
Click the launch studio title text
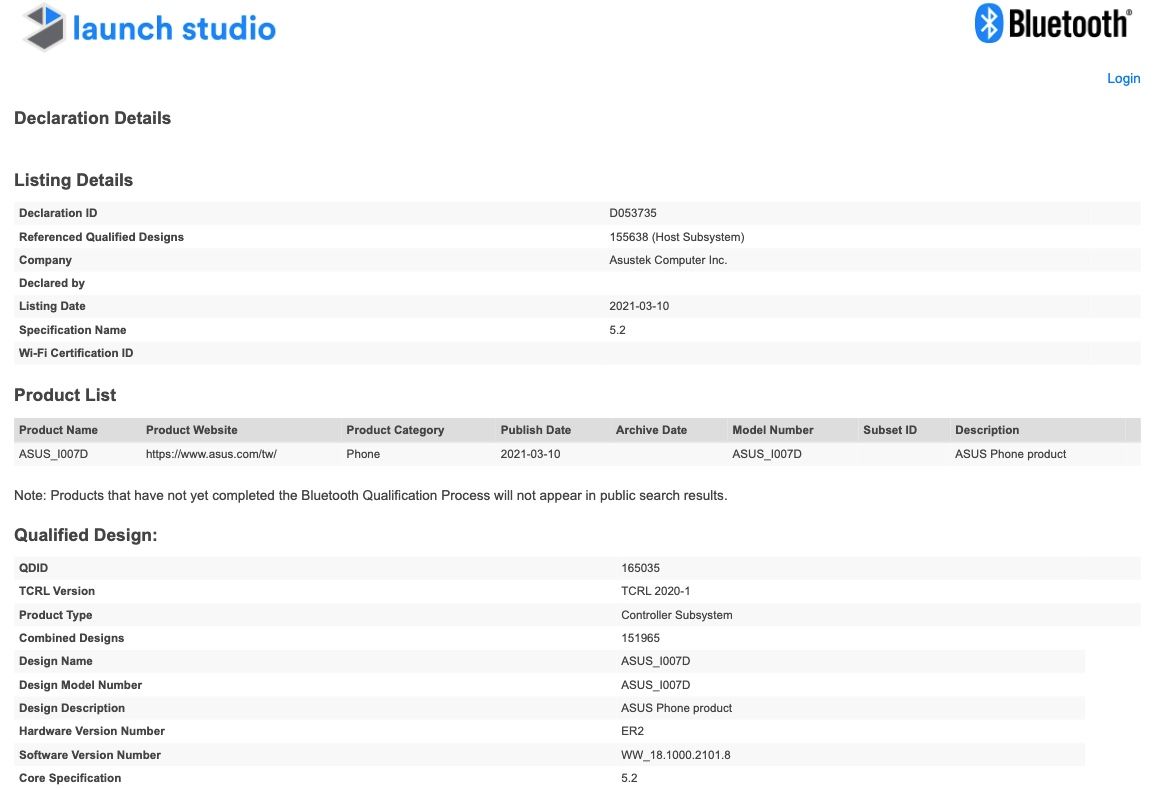tap(174, 28)
